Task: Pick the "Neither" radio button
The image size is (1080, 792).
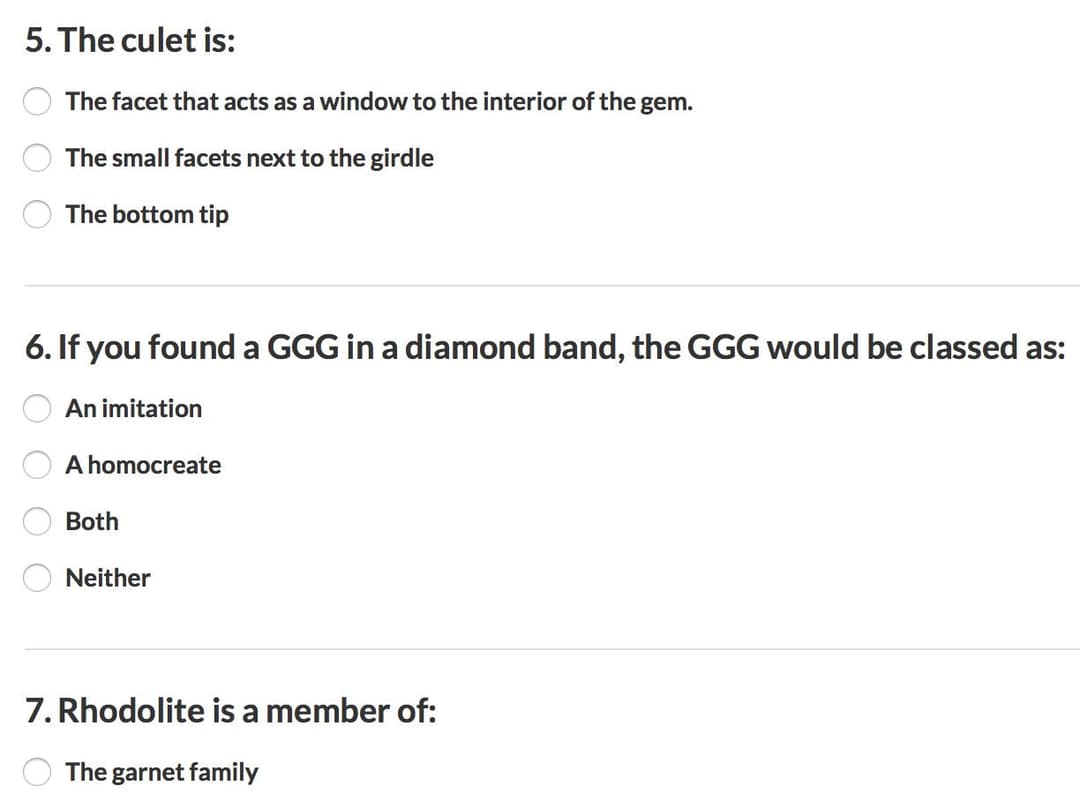Action: point(37,577)
